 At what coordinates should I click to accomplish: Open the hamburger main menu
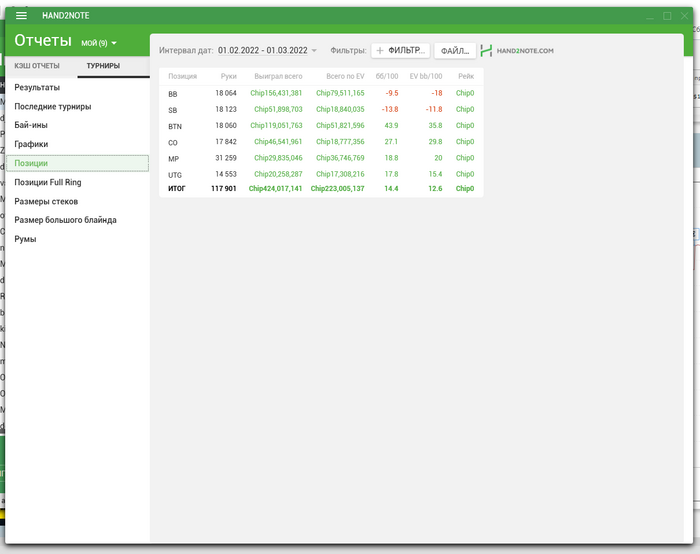tap(21, 16)
